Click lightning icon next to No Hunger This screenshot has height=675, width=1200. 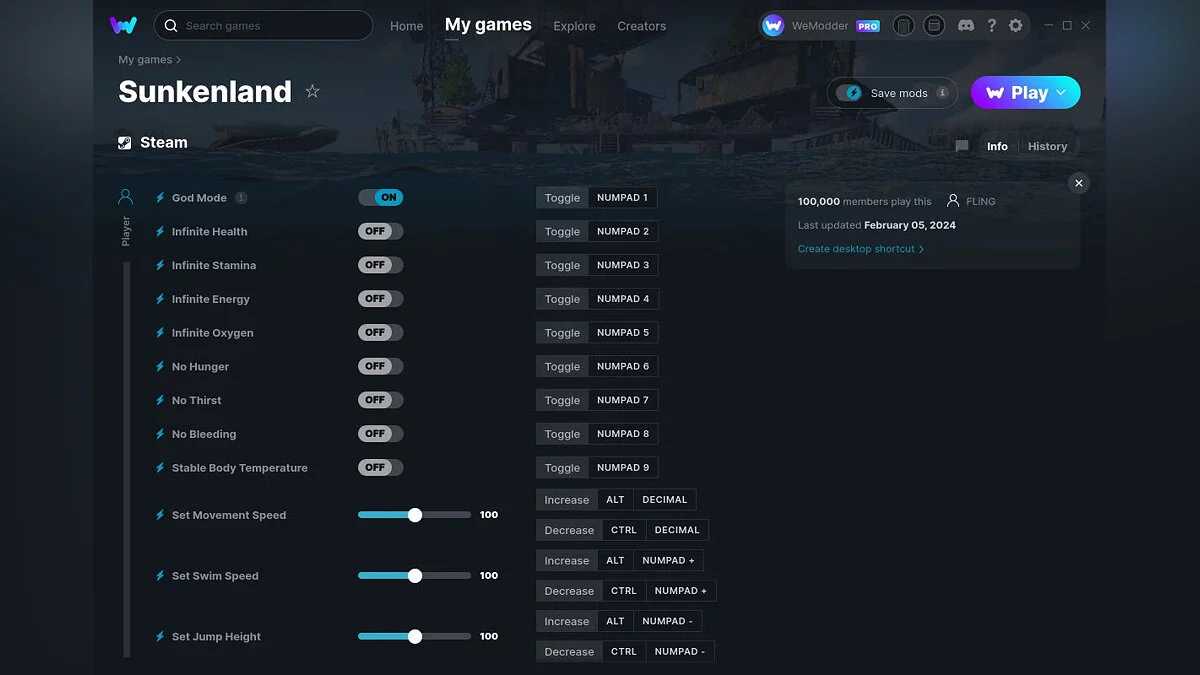pos(160,367)
